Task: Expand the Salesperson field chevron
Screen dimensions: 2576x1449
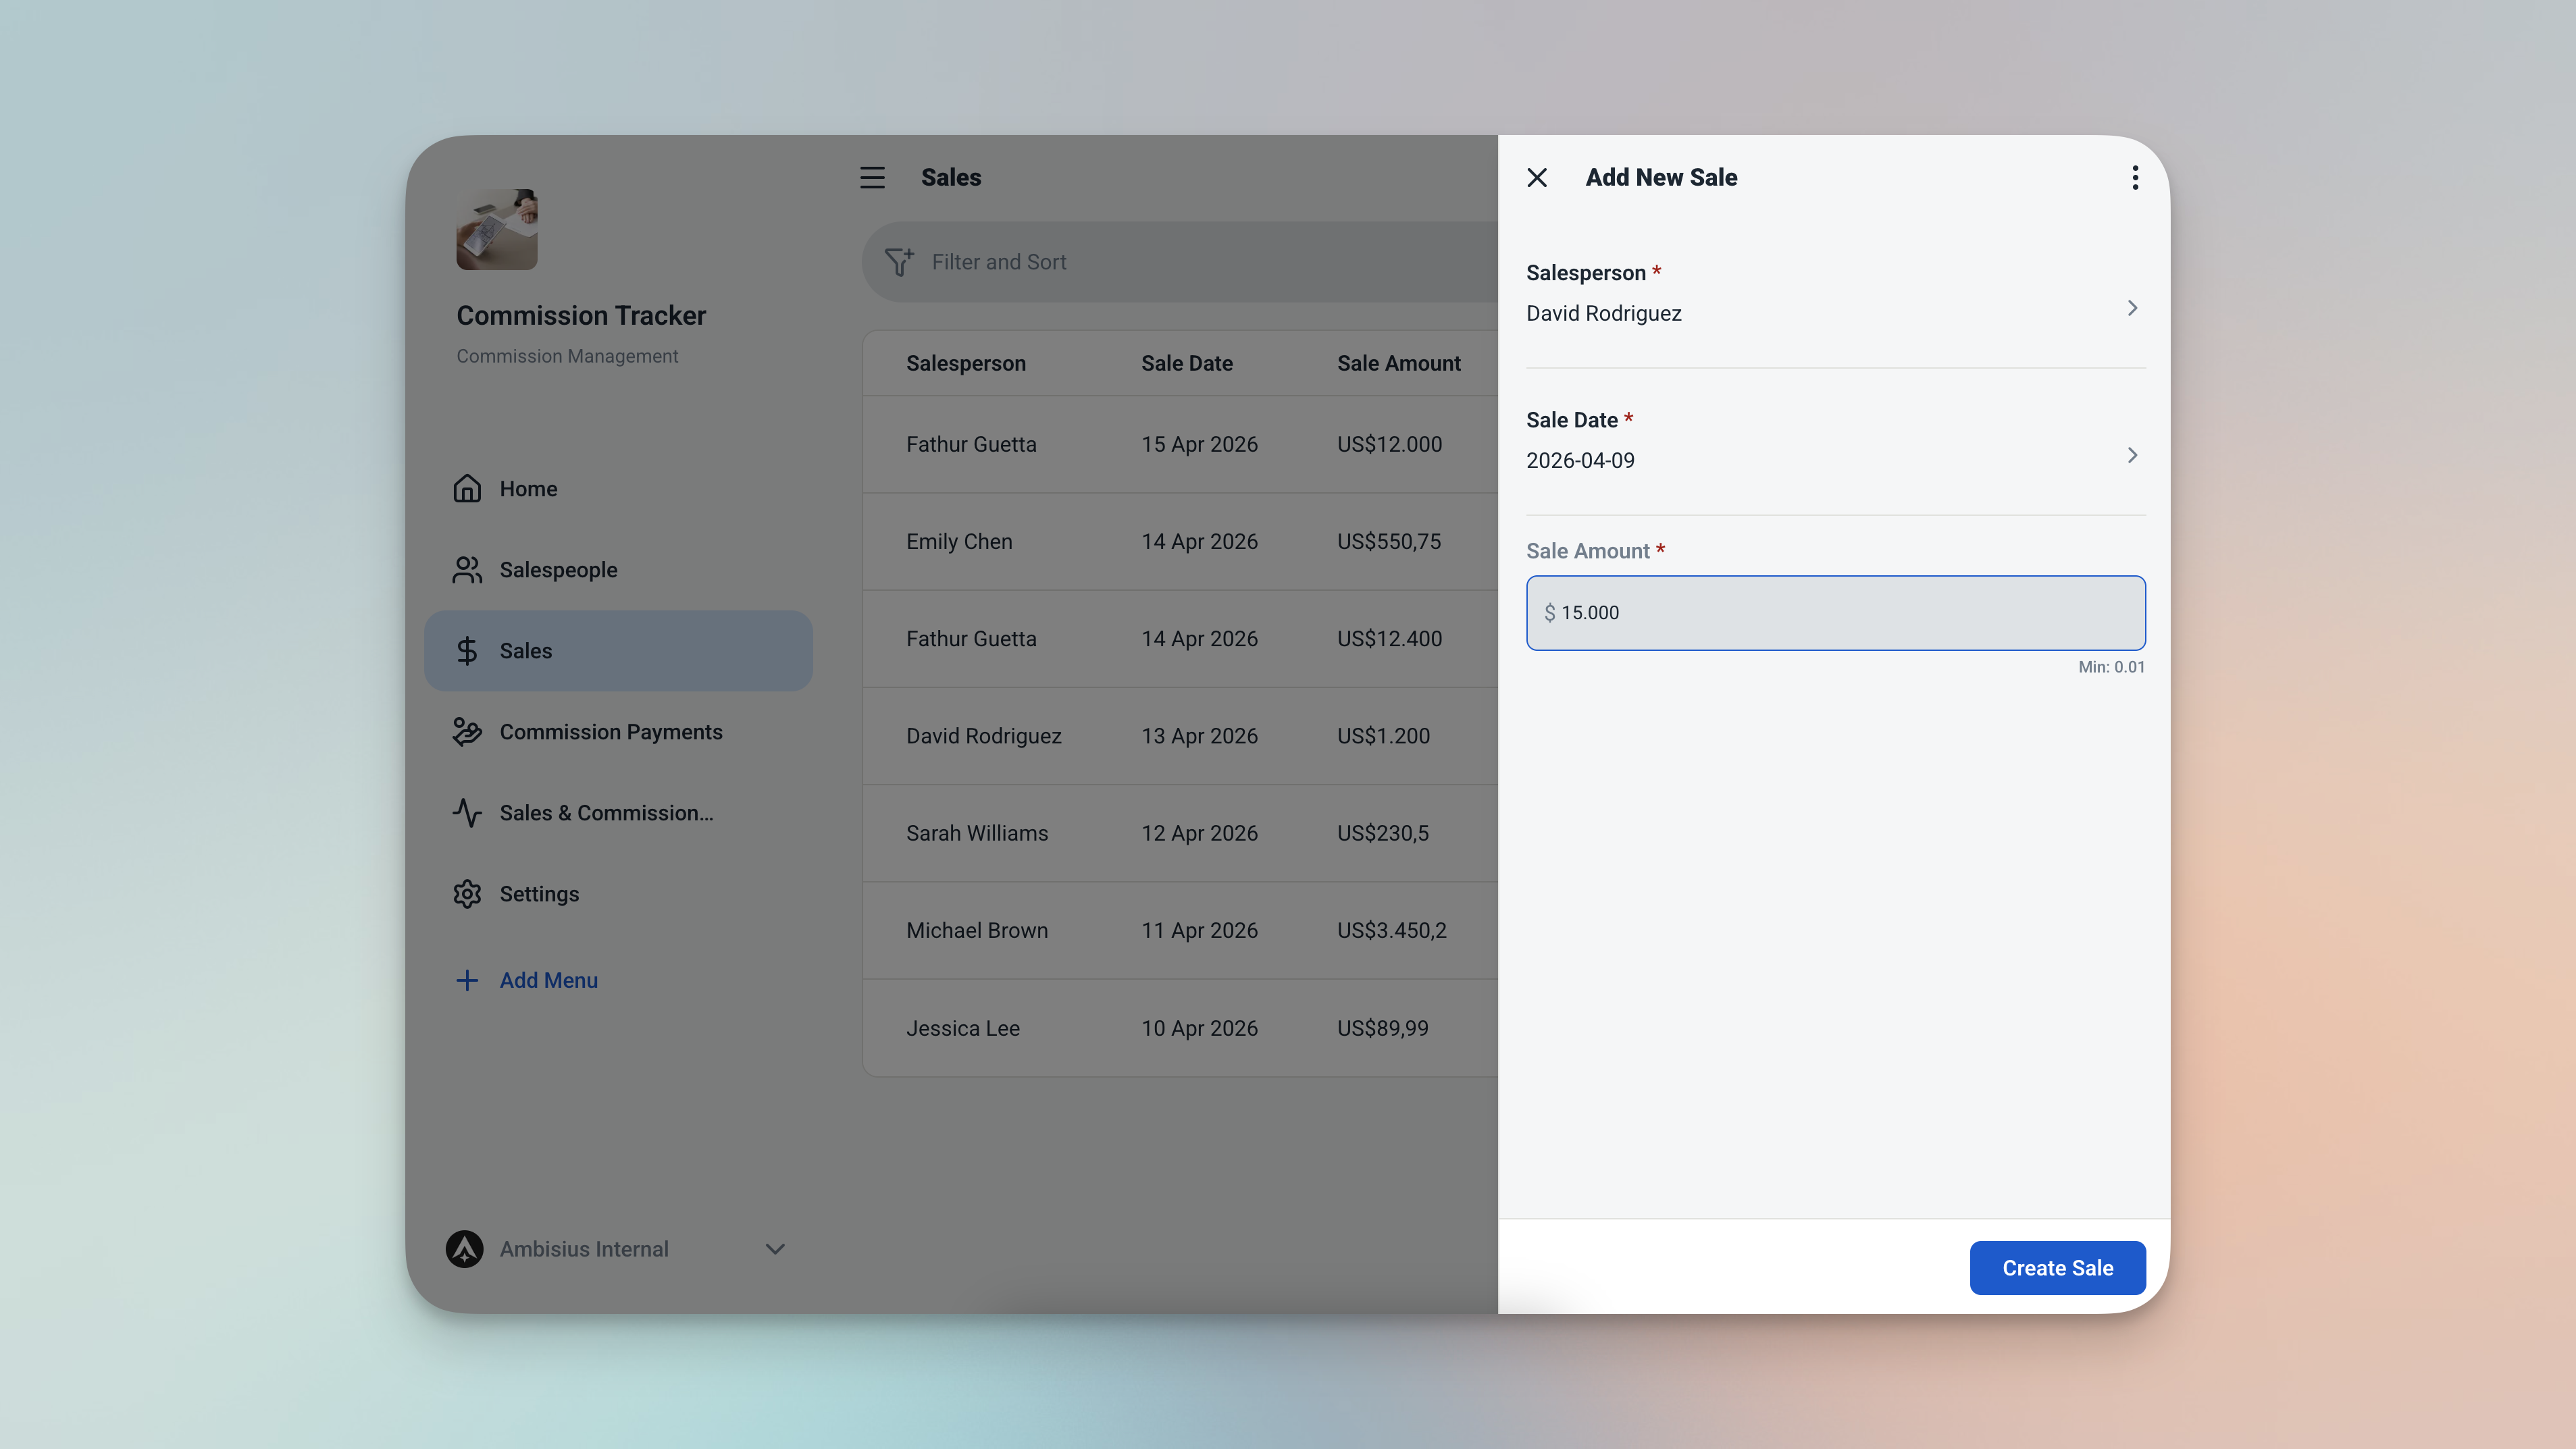Action: tap(2132, 308)
